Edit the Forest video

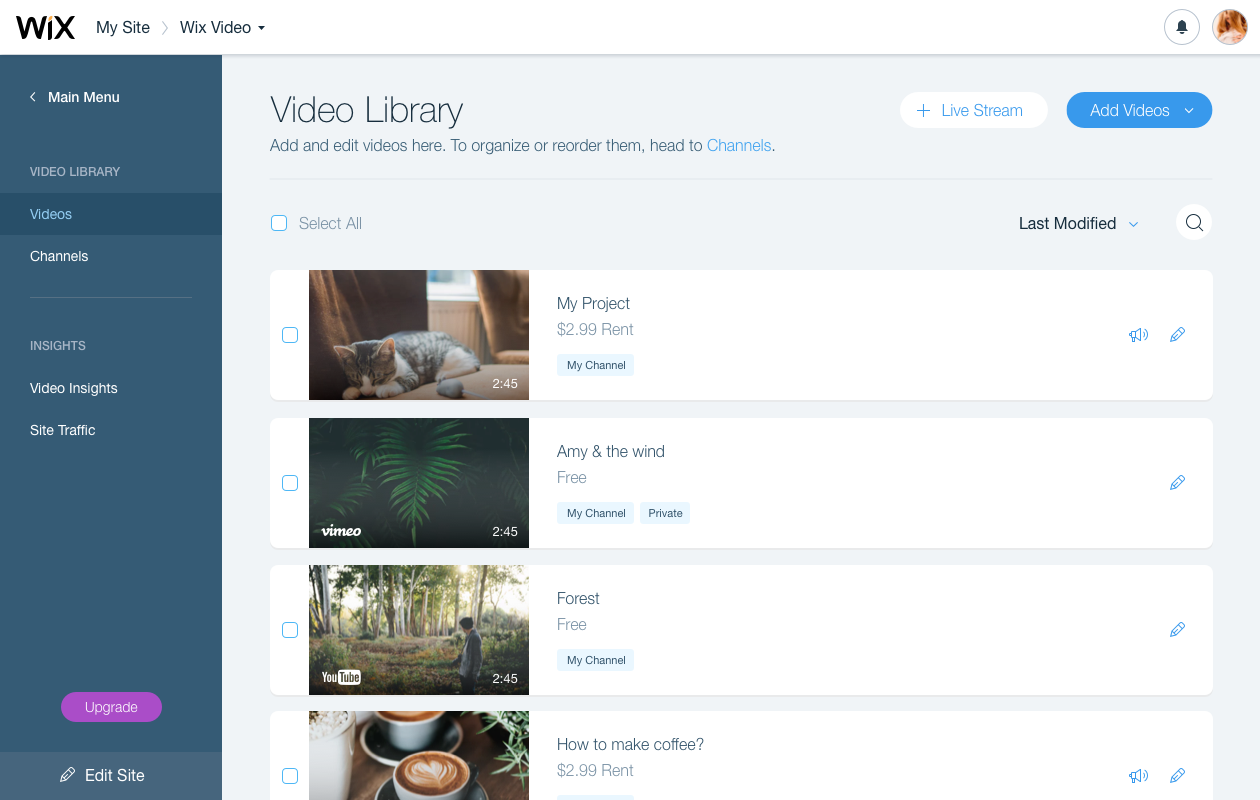click(x=1178, y=630)
